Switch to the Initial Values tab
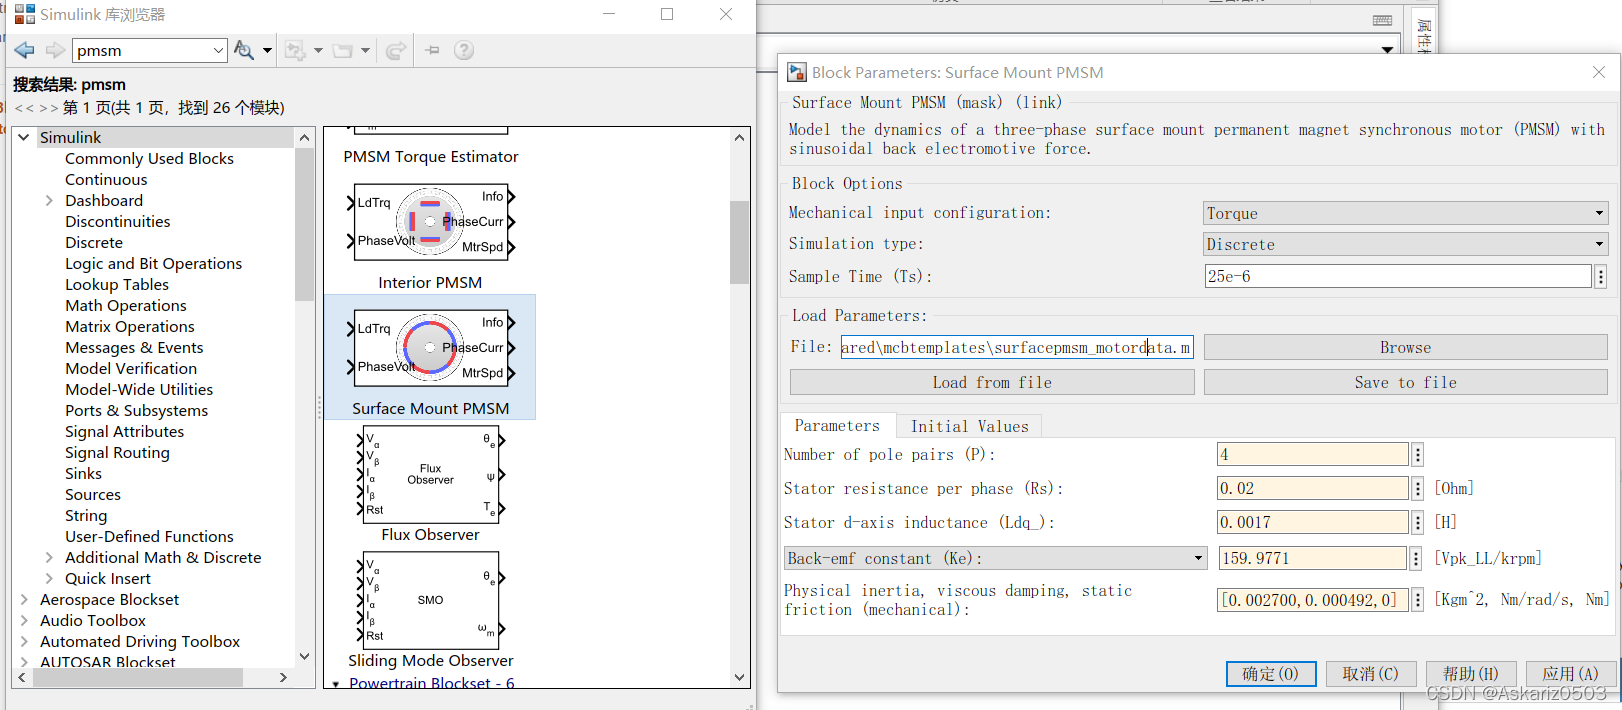This screenshot has height=710, width=1622. point(969,426)
